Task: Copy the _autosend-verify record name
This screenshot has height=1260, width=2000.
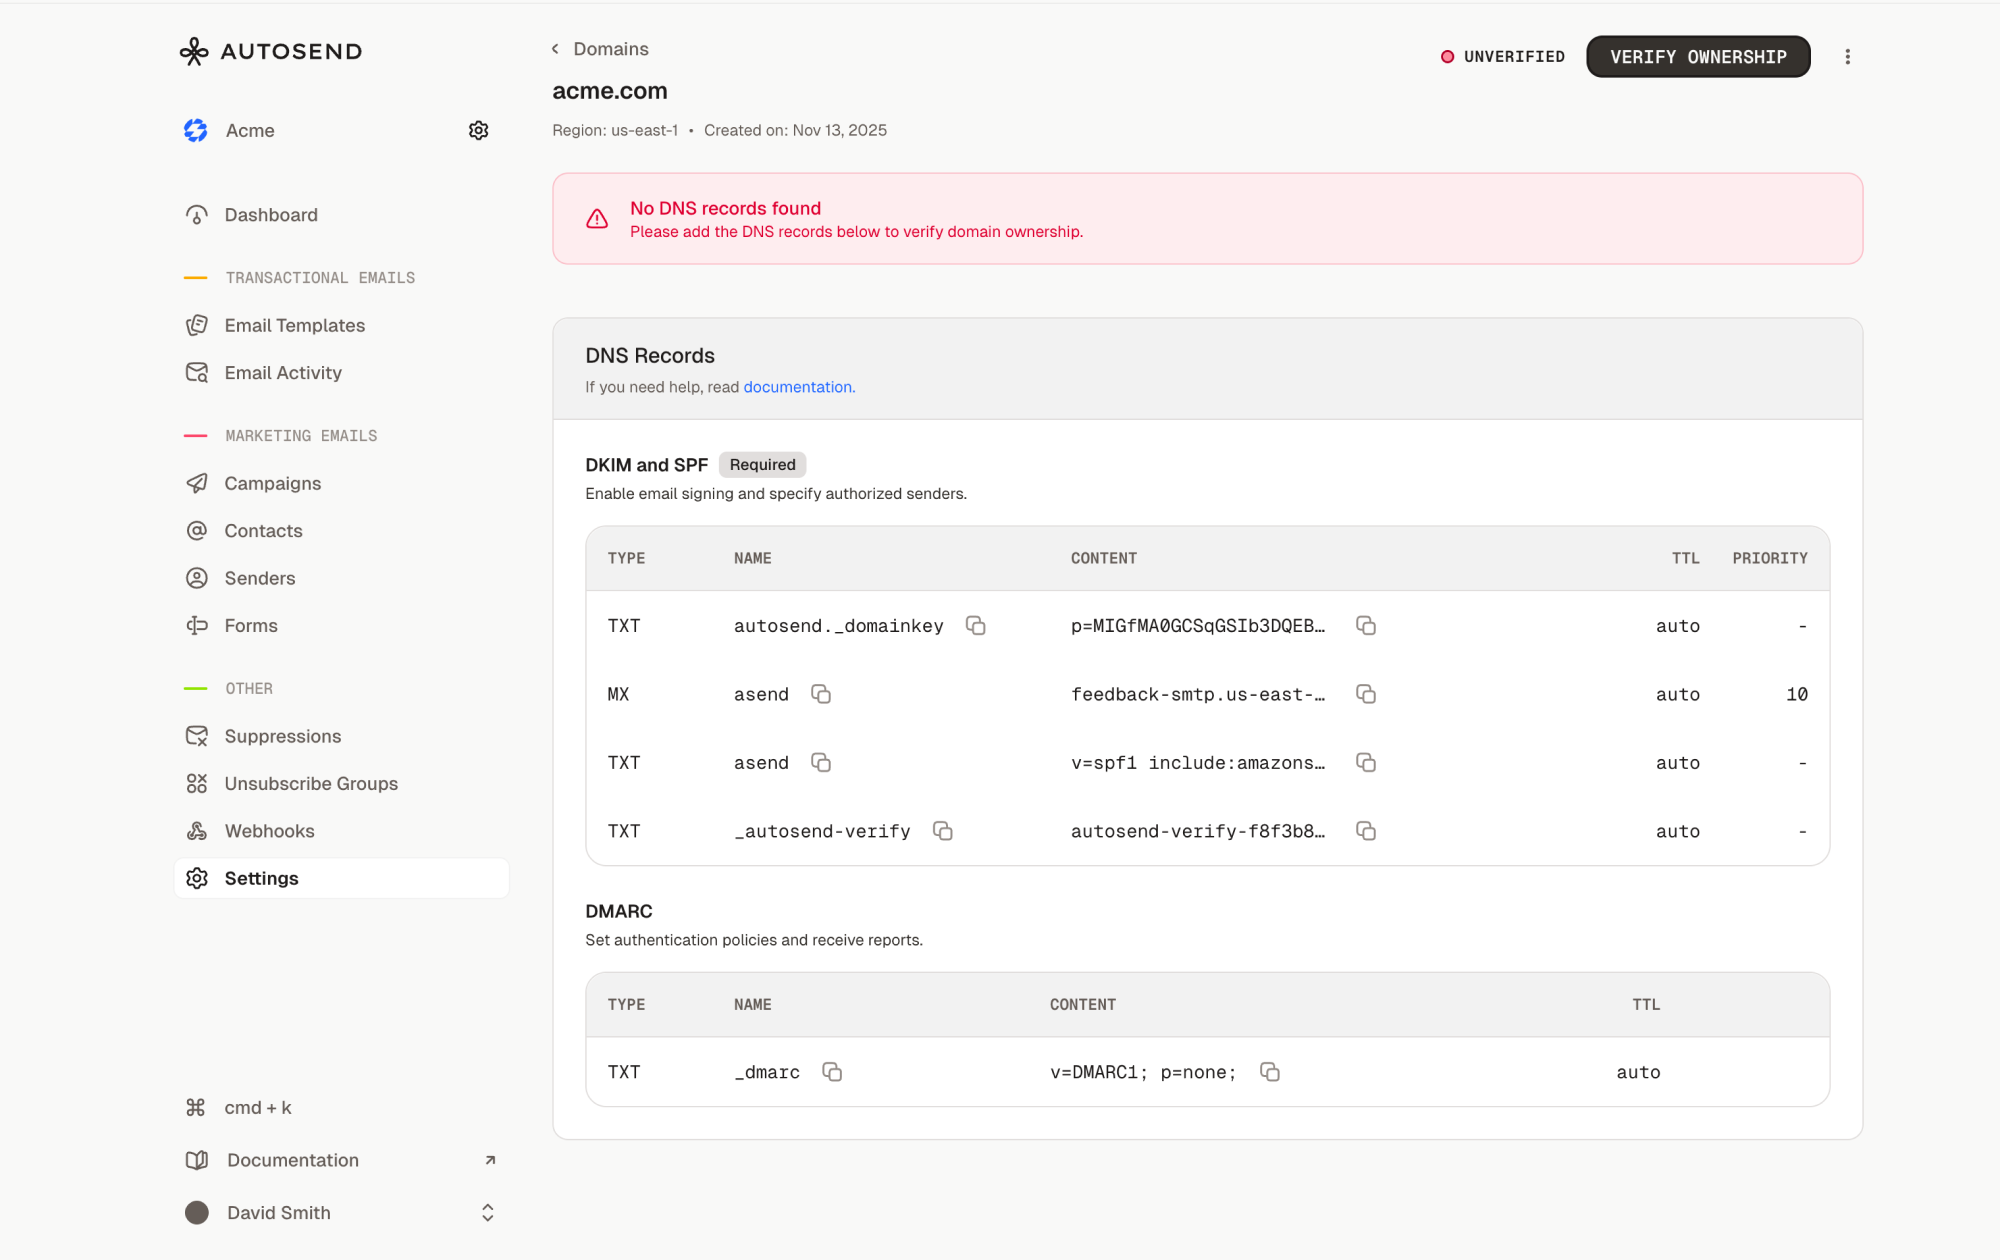Action: [x=942, y=830]
